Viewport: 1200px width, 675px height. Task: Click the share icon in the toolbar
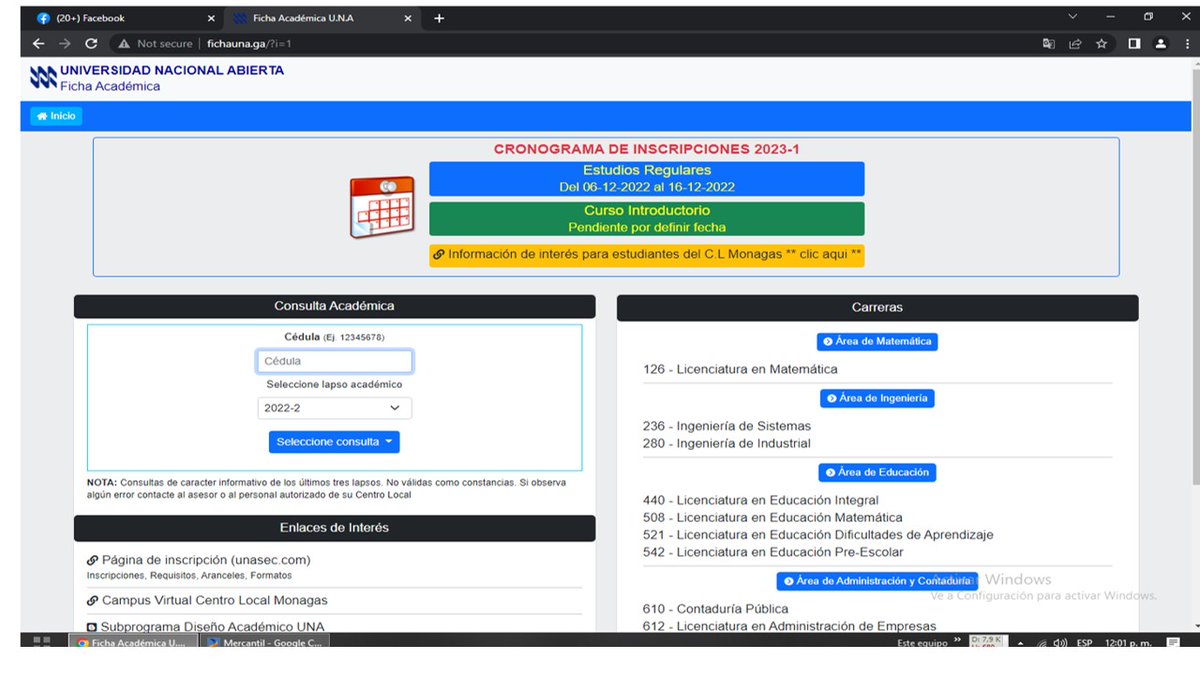(x=1075, y=44)
